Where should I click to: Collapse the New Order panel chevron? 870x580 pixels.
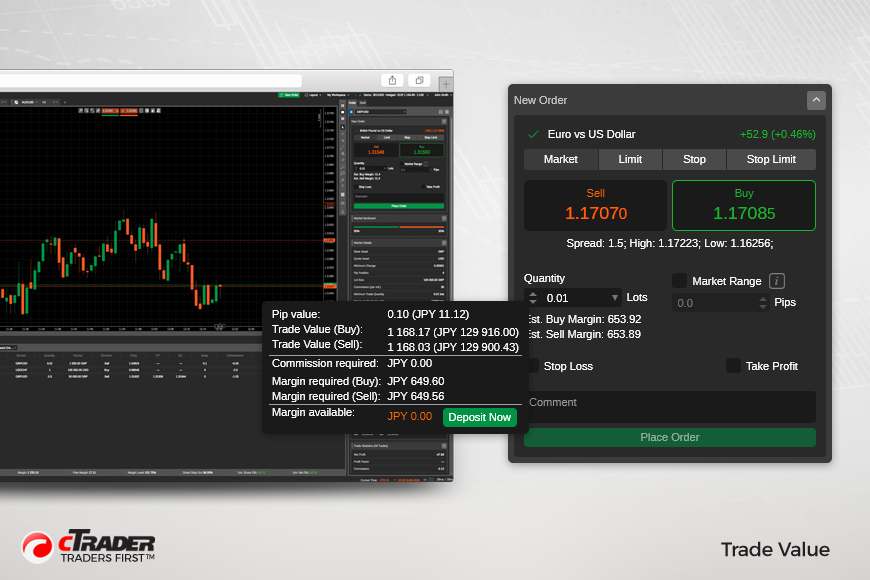816,100
